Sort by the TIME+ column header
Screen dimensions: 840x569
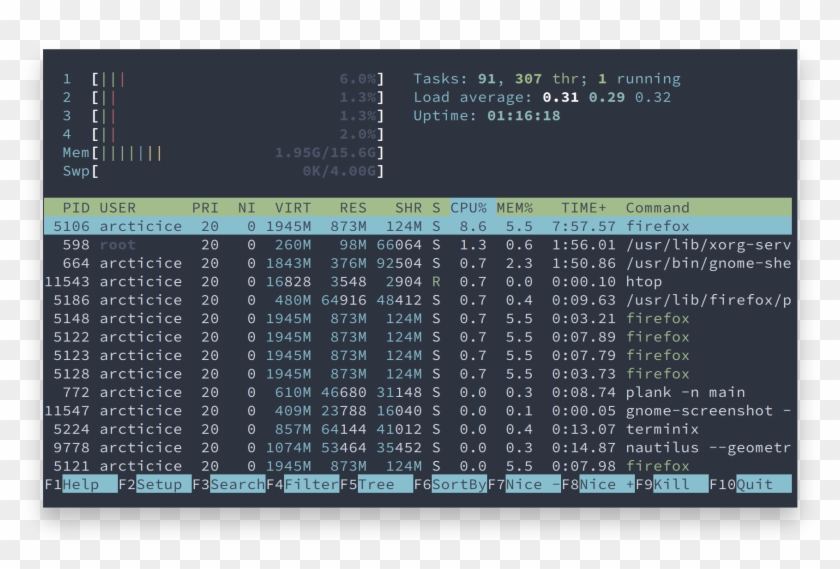[584, 208]
